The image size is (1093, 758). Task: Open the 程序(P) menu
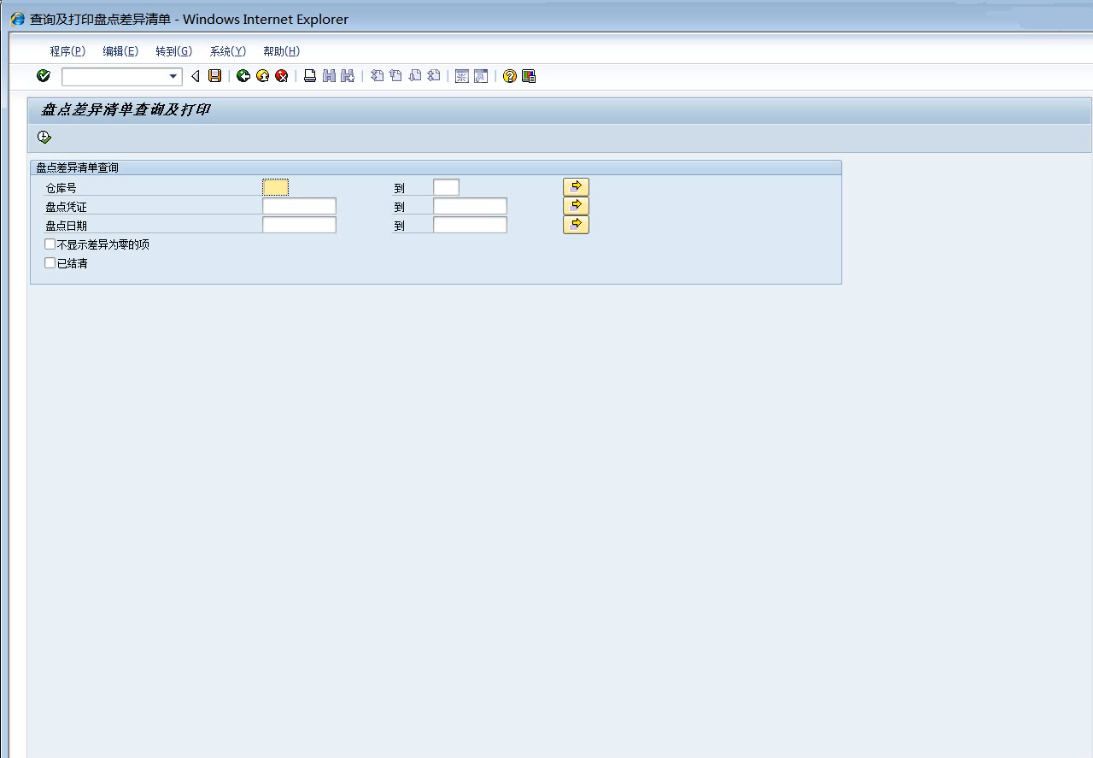pyautogui.click(x=67, y=52)
